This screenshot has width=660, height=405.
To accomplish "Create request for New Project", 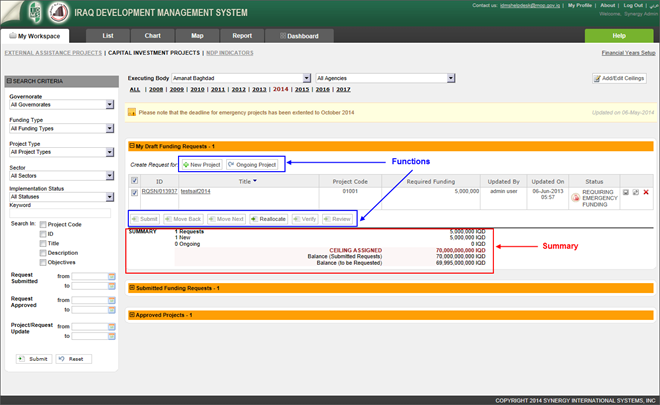I will click(x=202, y=165).
